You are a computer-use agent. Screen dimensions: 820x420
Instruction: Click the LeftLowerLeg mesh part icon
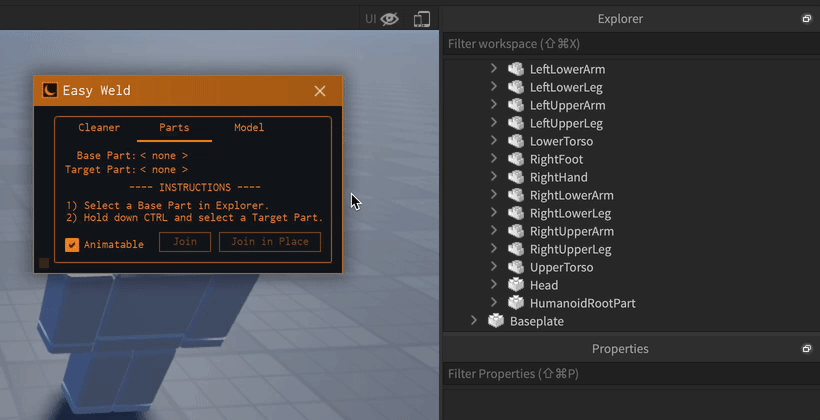click(516, 87)
